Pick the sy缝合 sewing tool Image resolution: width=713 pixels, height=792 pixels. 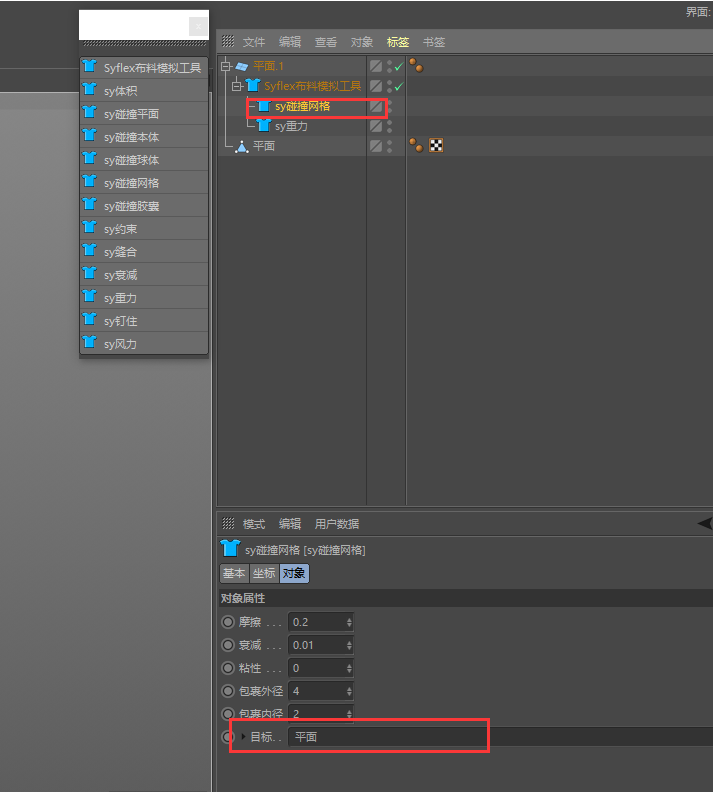tap(144, 252)
